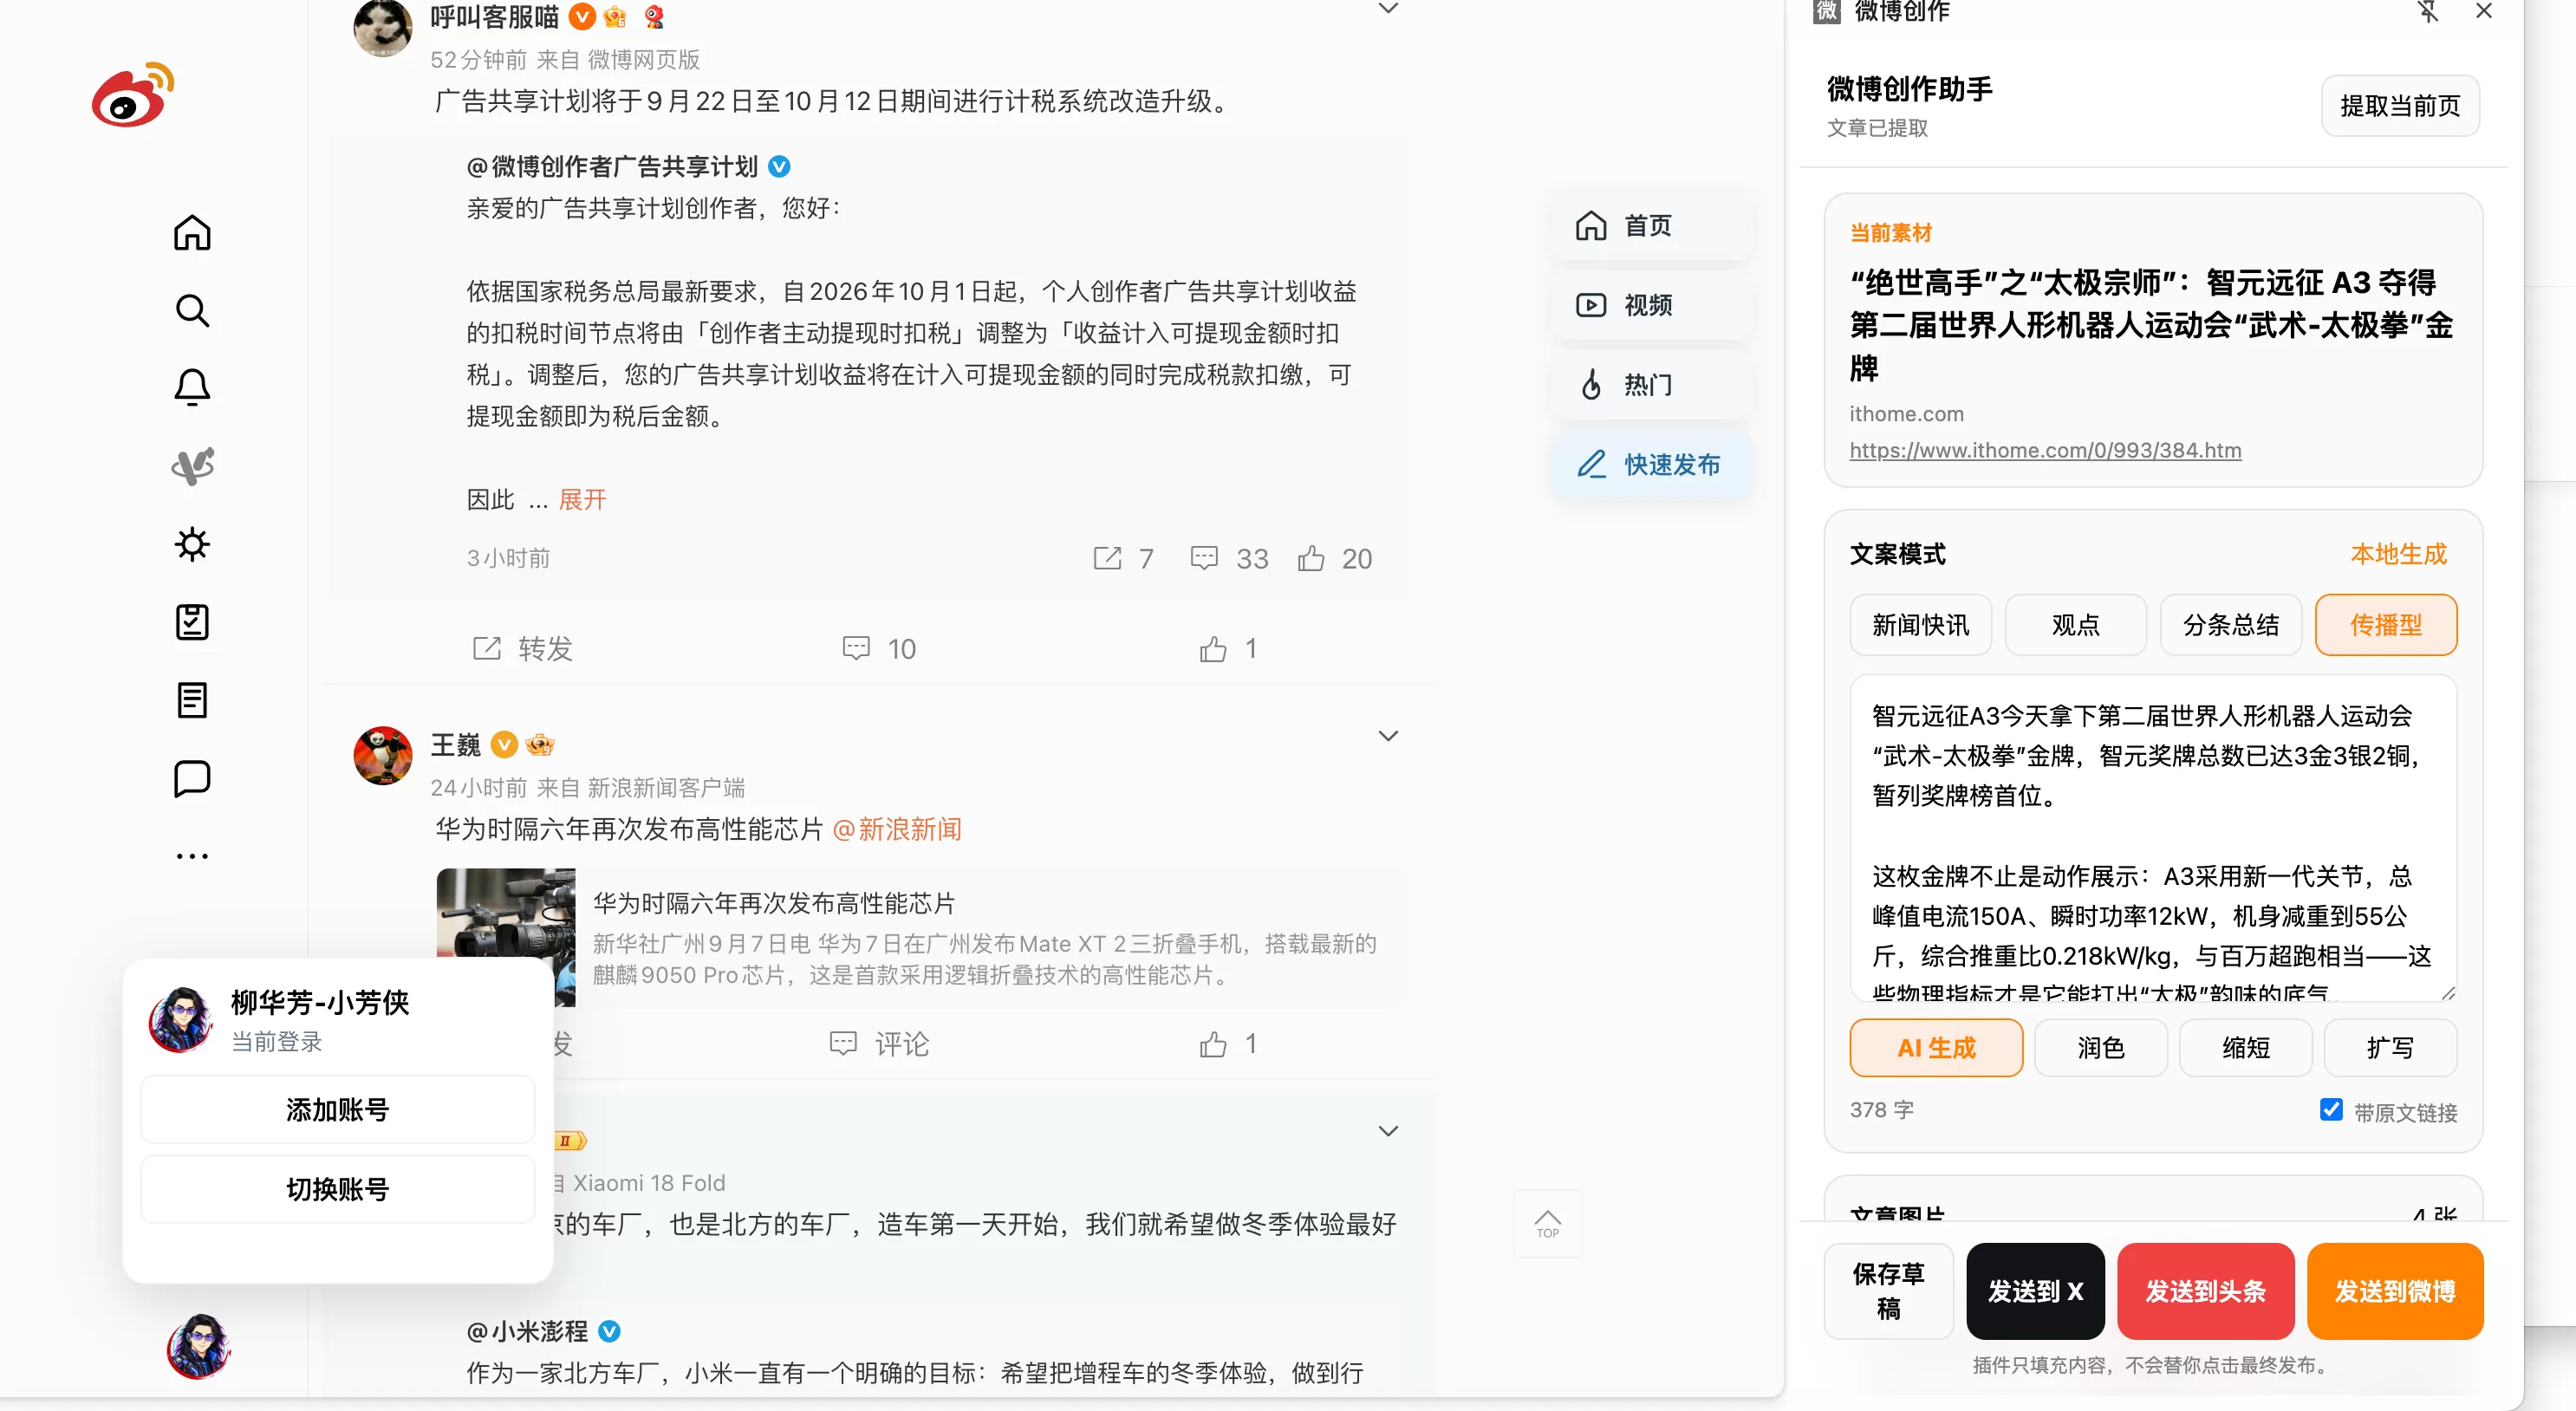This screenshot has width=2576, height=1411.
Task: Select the 新闻快讯 copy mode
Action: [1920, 625]
